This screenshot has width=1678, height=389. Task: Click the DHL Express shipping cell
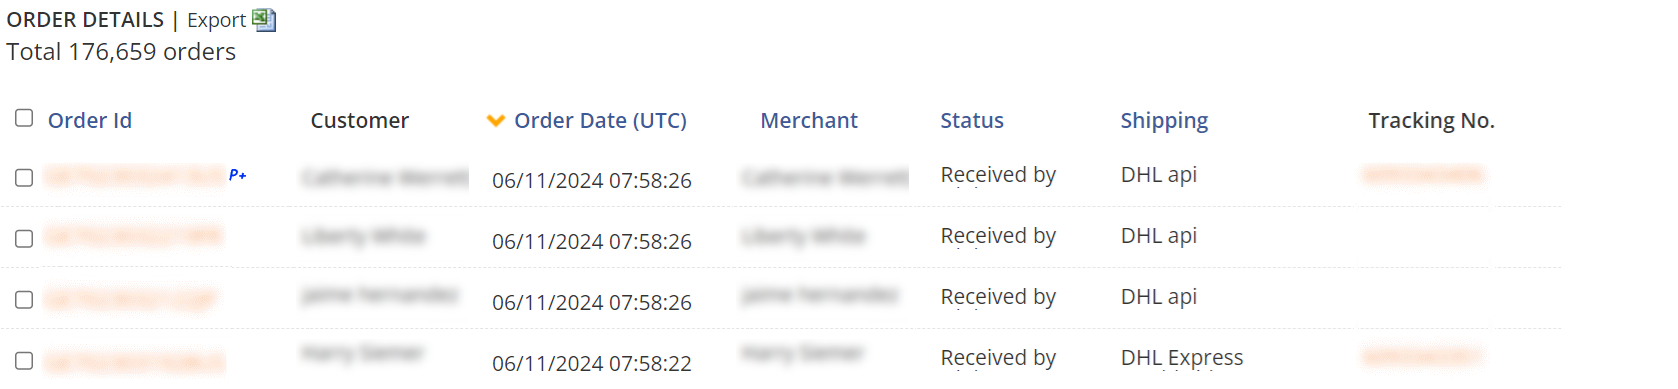pos(1182,358)
